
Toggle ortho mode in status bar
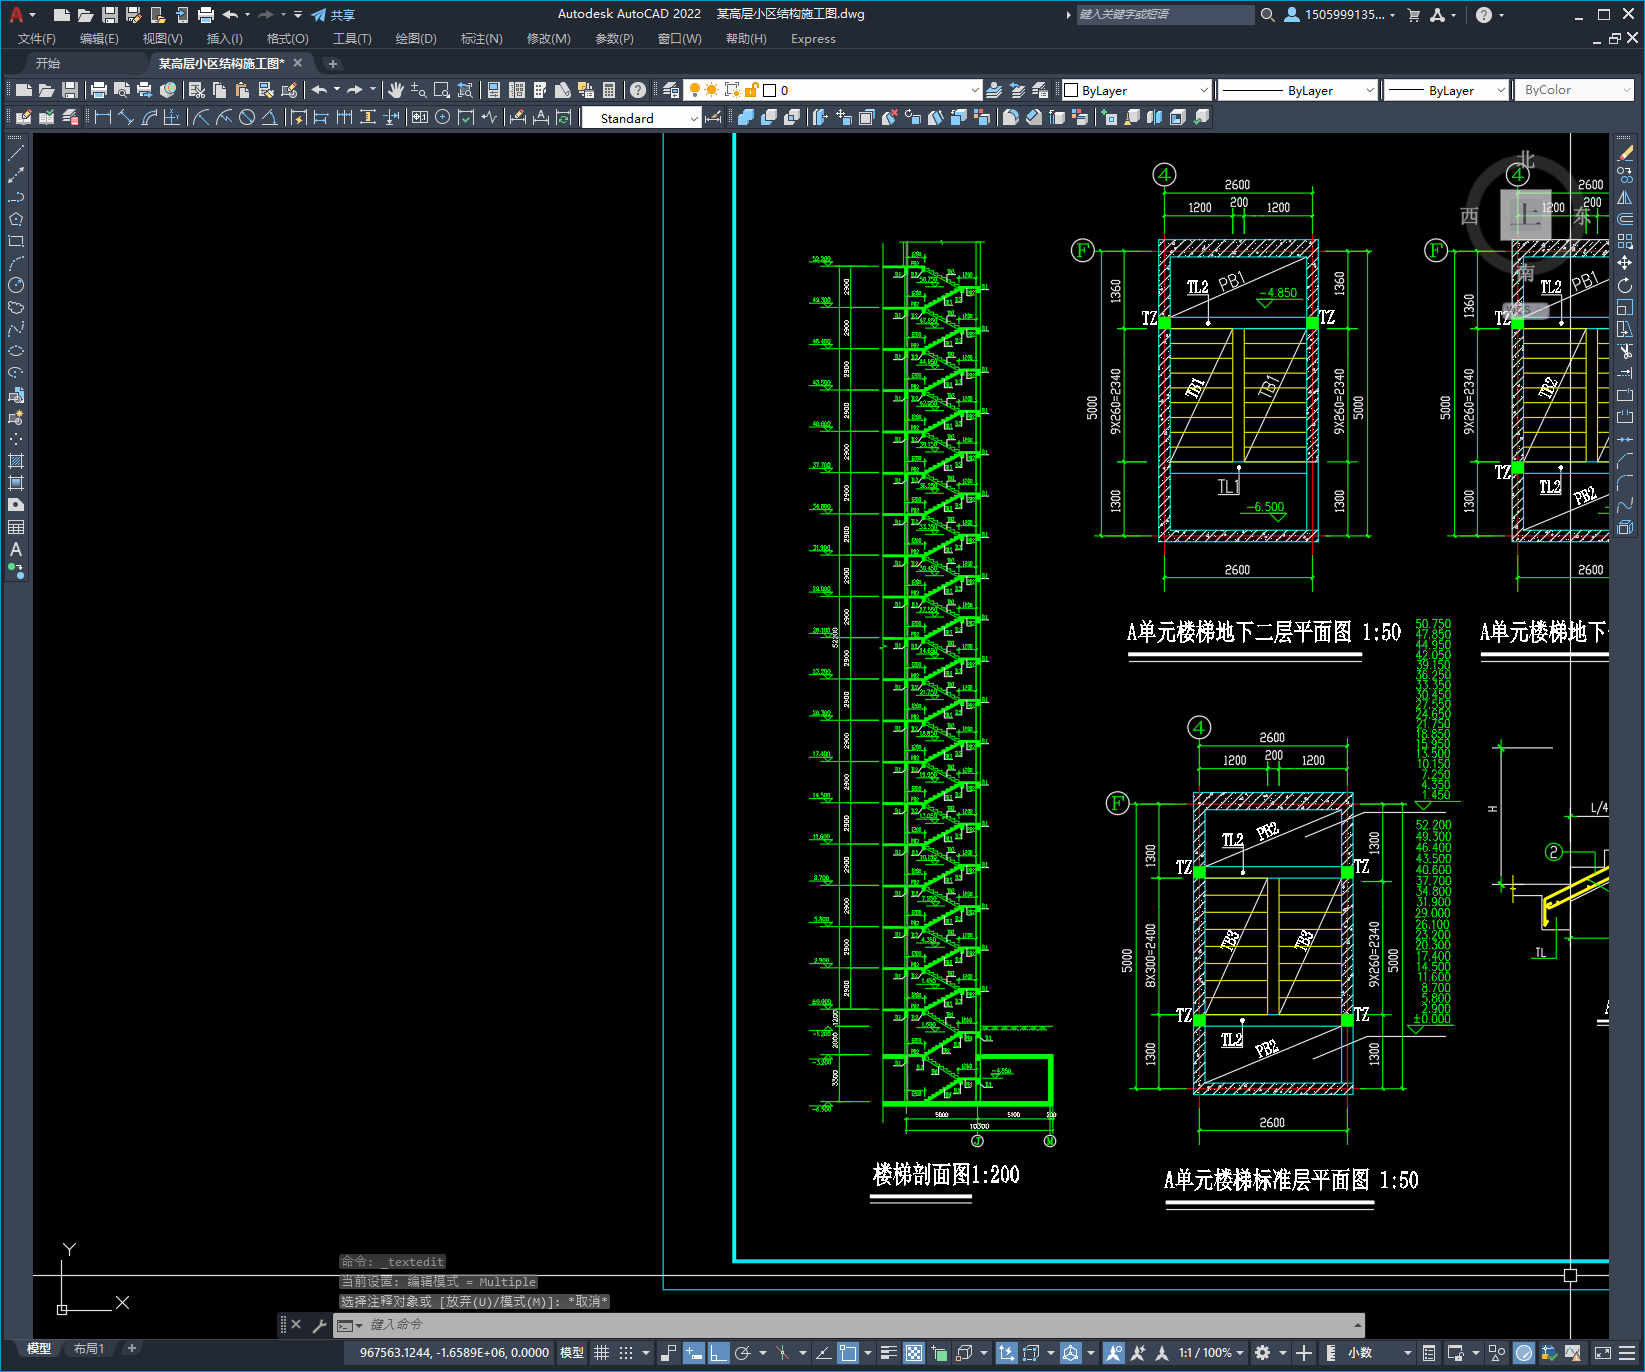pyautogui.click(x=718, y=1353)
